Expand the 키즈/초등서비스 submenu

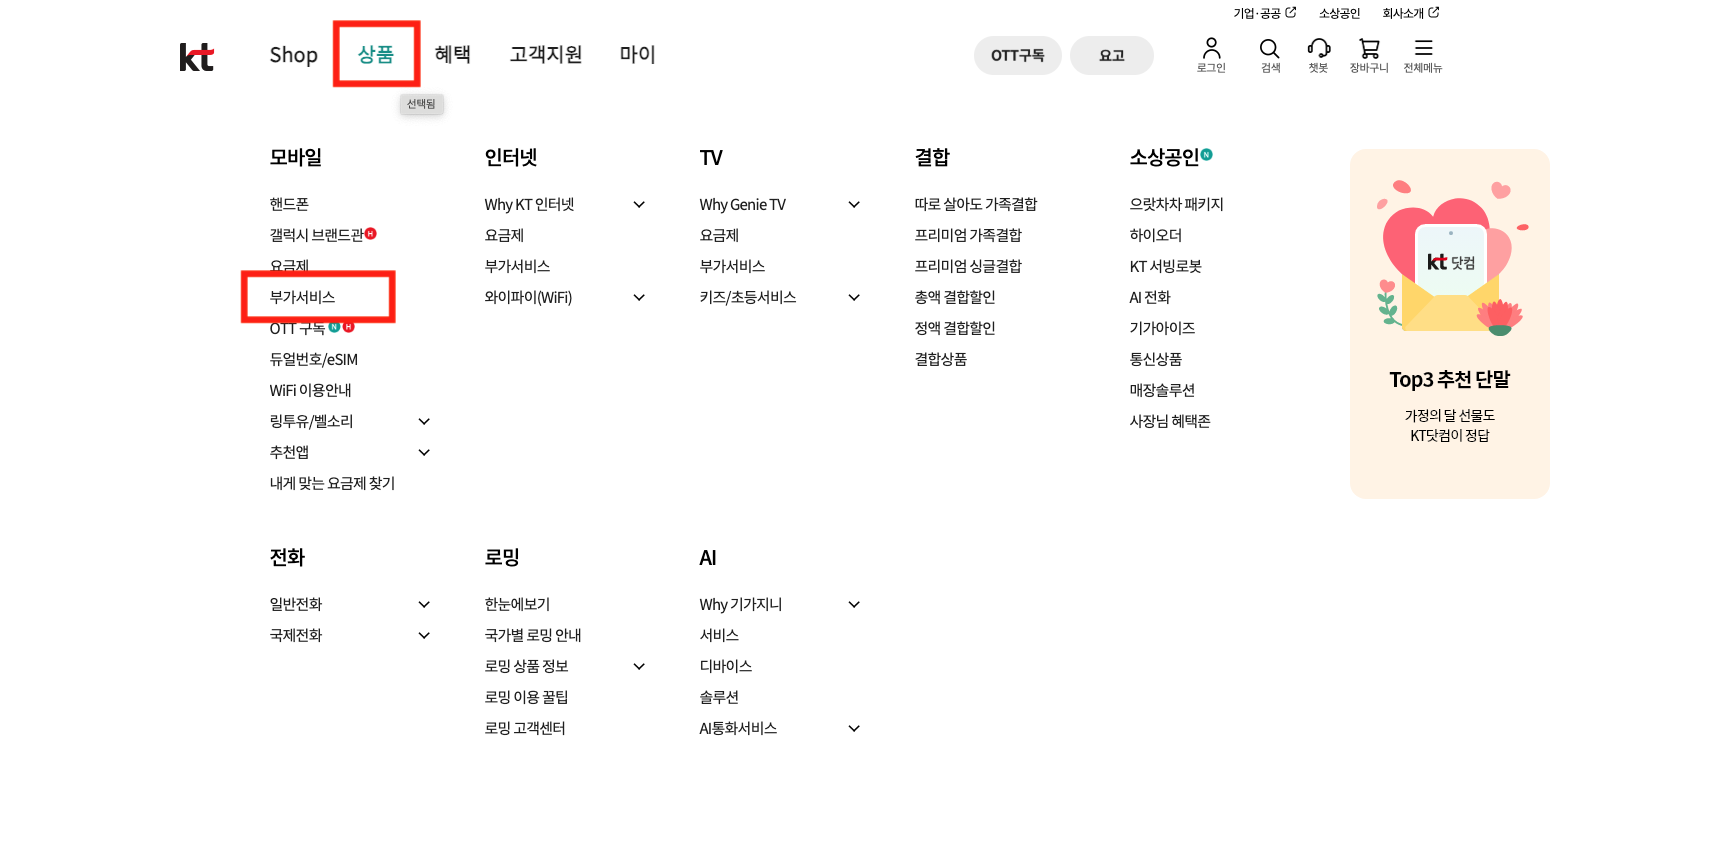(854, 298)
